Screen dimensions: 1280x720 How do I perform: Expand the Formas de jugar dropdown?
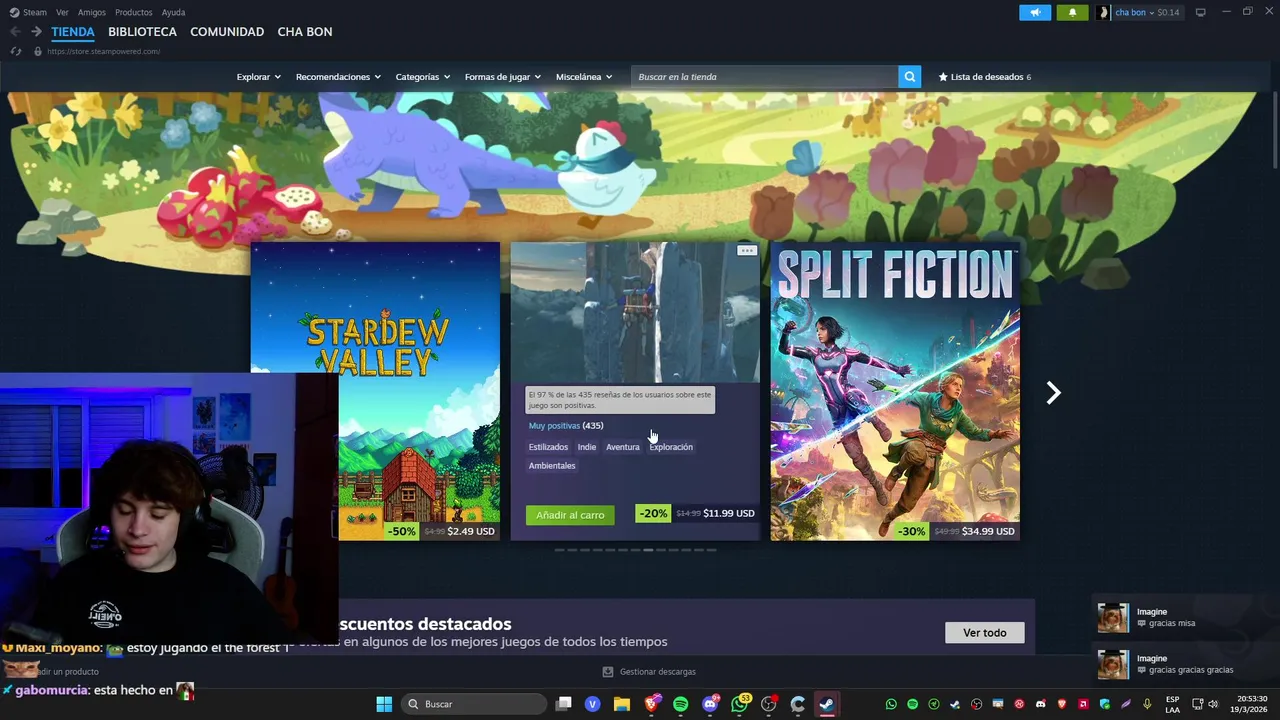[x=502, y=77]
